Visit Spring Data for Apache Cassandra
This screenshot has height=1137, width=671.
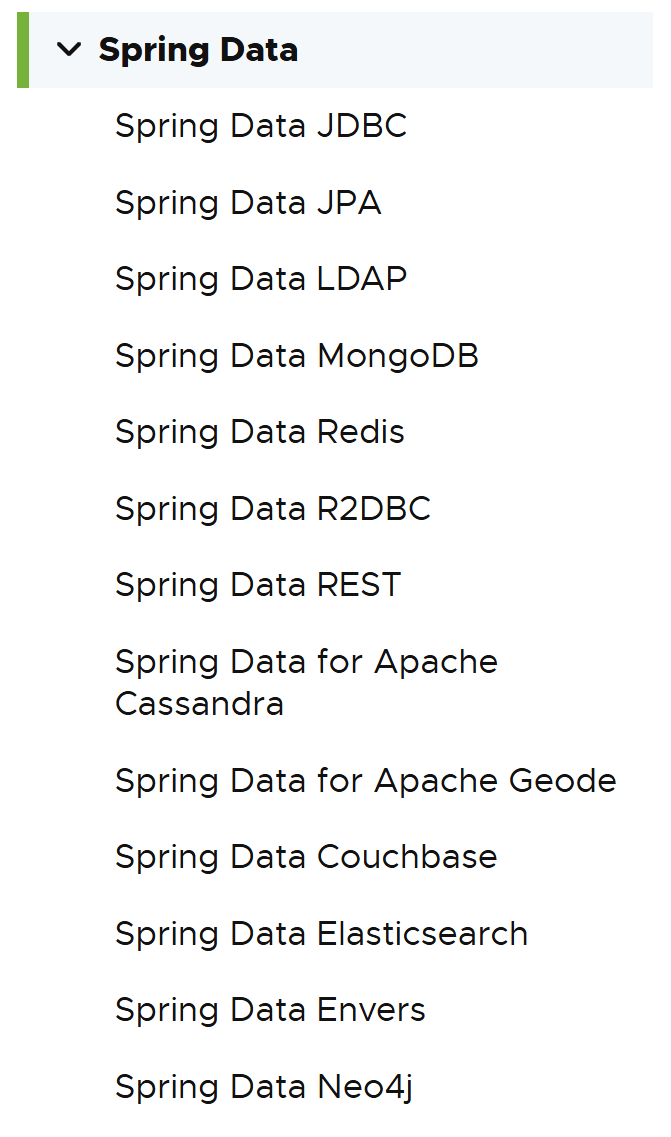pyautogui.click(x=306, y=662)
